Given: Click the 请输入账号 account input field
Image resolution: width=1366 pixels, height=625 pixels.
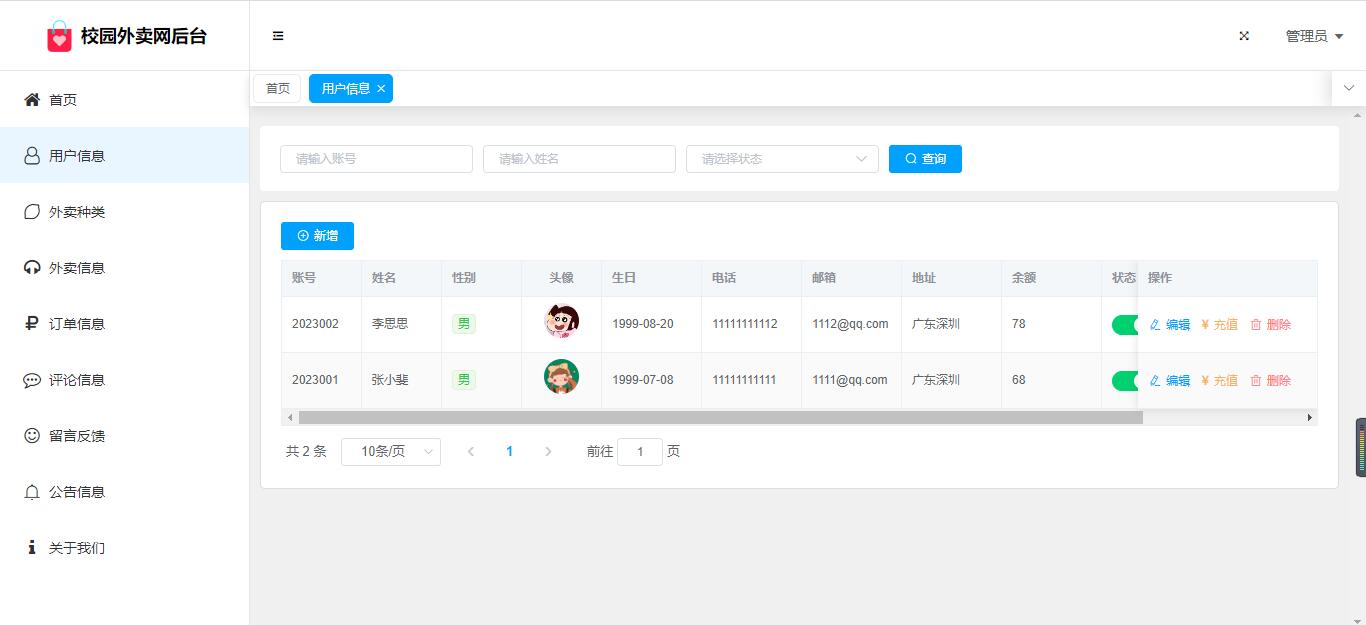Looking at the screenshot, I should click(x=376, y=159).
